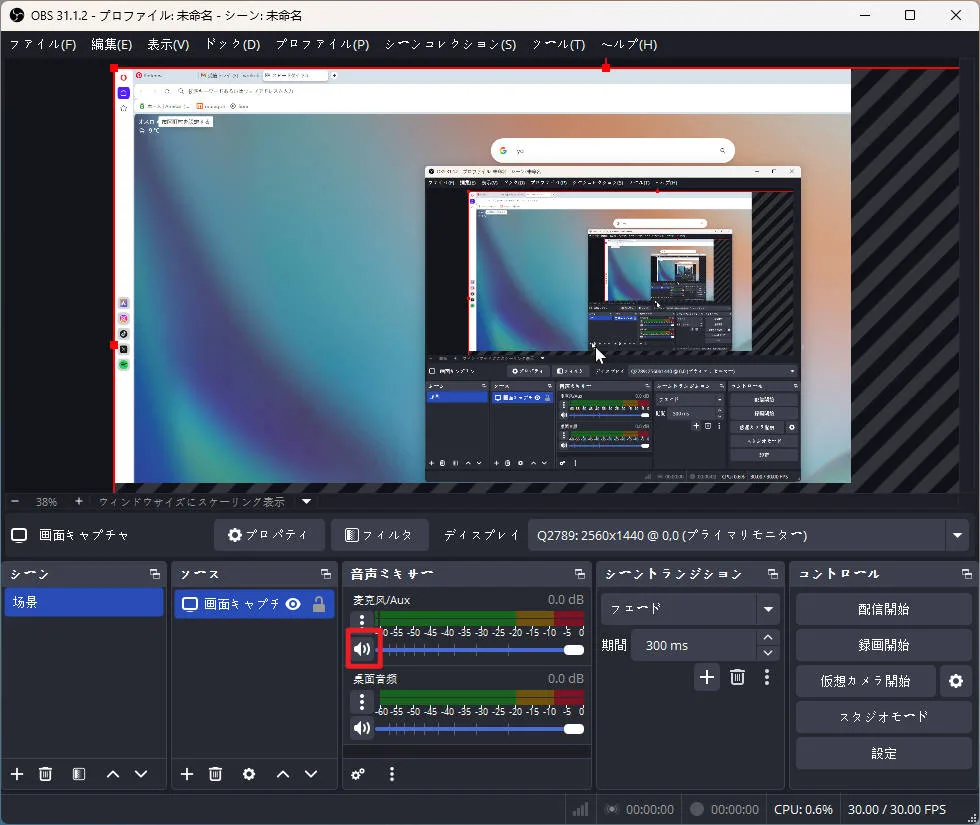This screenshot has height=825, width=980.
Task: Remove the transition with trash icon
Action: 738,677
